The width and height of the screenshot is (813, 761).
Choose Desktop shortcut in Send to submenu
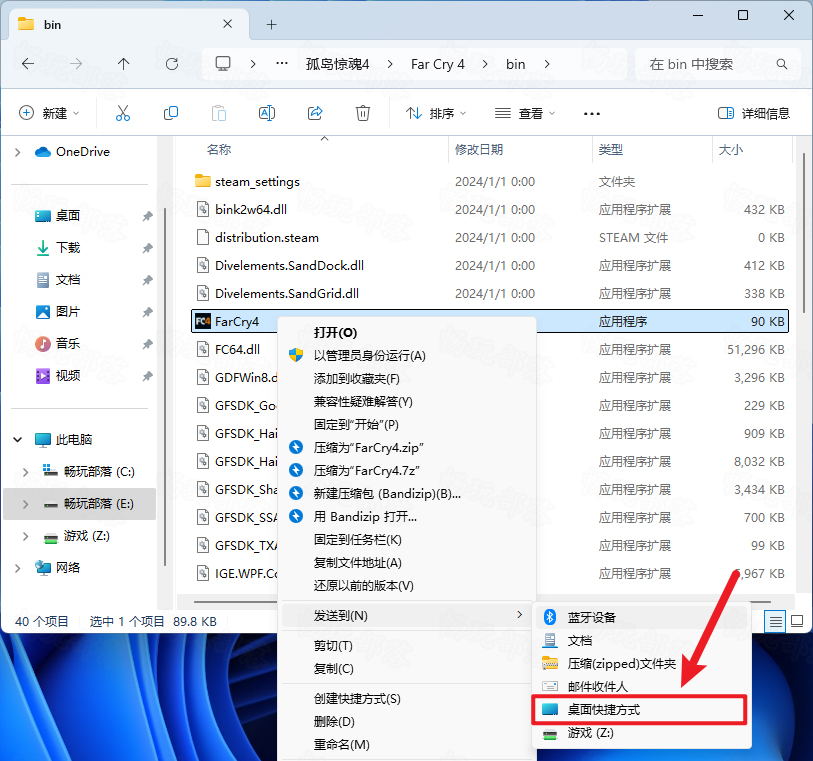pos(639,710)
